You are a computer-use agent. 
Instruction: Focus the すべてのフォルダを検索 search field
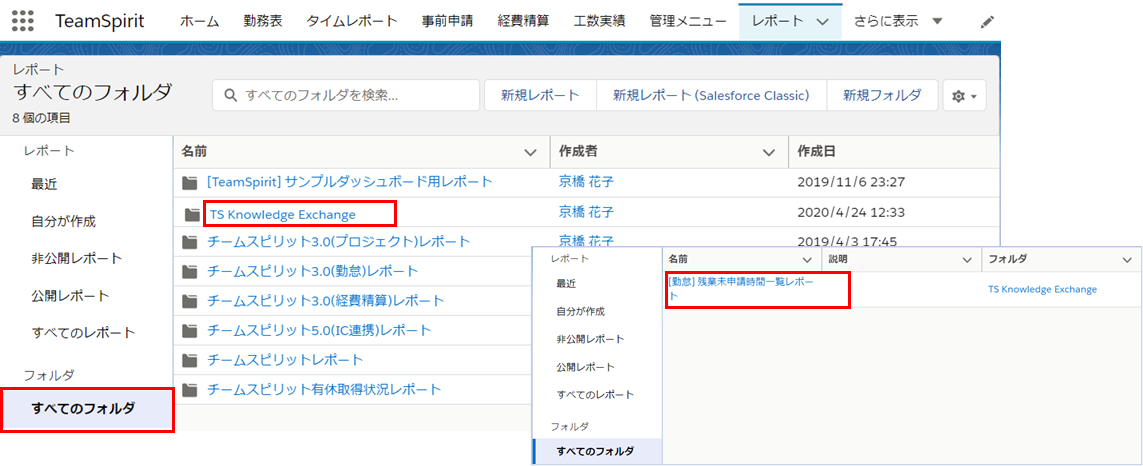[346, 96]
